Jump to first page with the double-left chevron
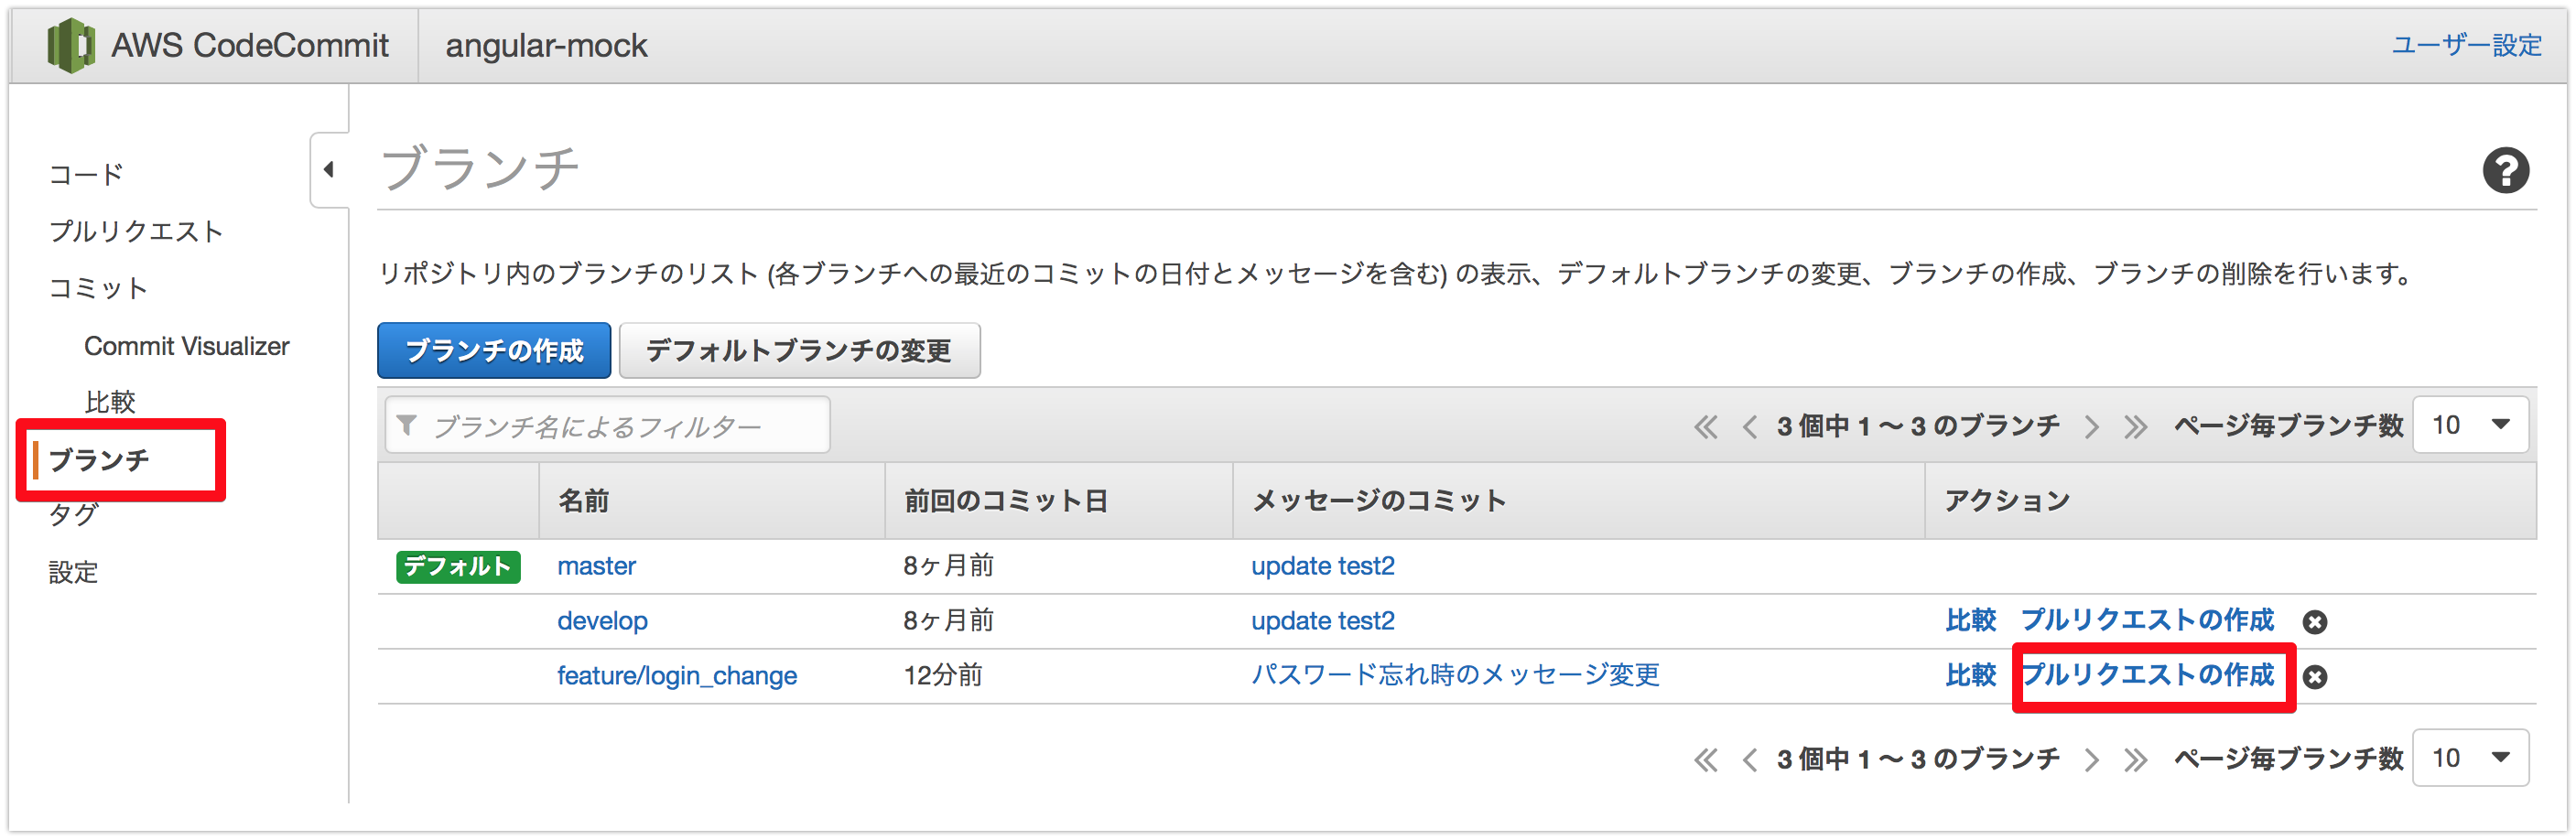 pos(1705,425)
